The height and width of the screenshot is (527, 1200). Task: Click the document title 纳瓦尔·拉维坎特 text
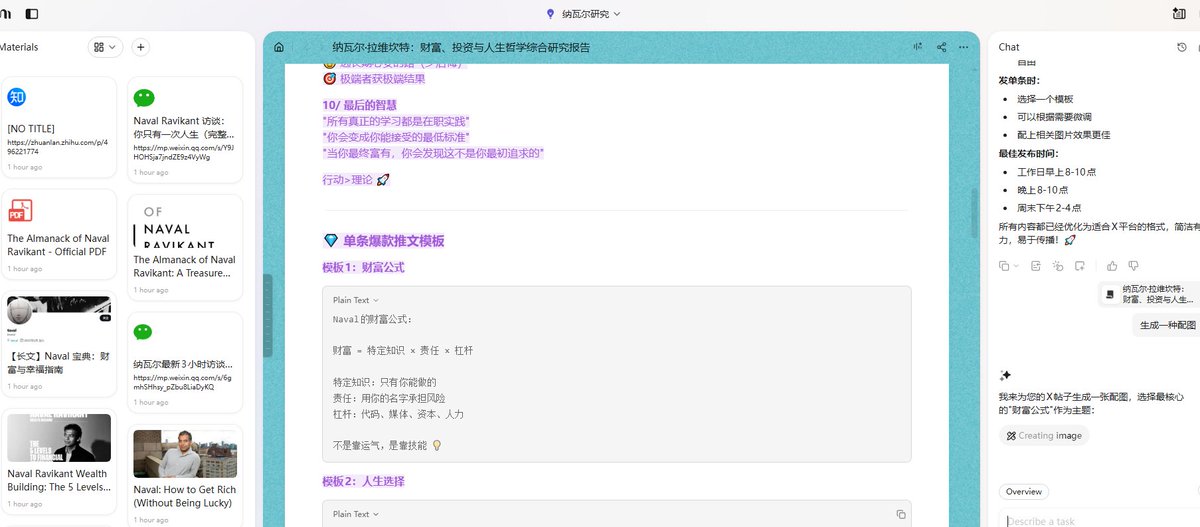pyautogui.click(x=461, y=47)
